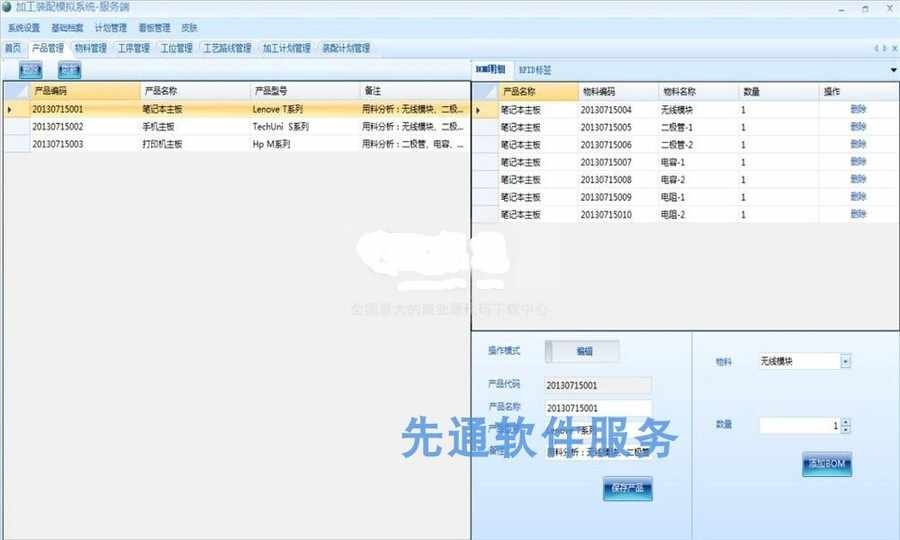The height and width of the screenshot is (540, 900).
Task: Open the 工序管理 tab
Action: 134,48
